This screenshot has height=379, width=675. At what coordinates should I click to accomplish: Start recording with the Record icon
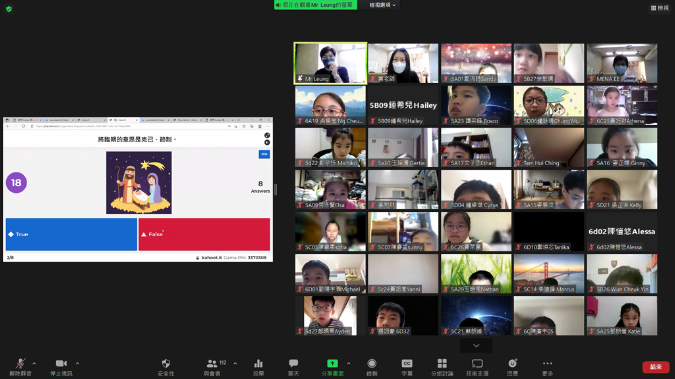(372, 367)
